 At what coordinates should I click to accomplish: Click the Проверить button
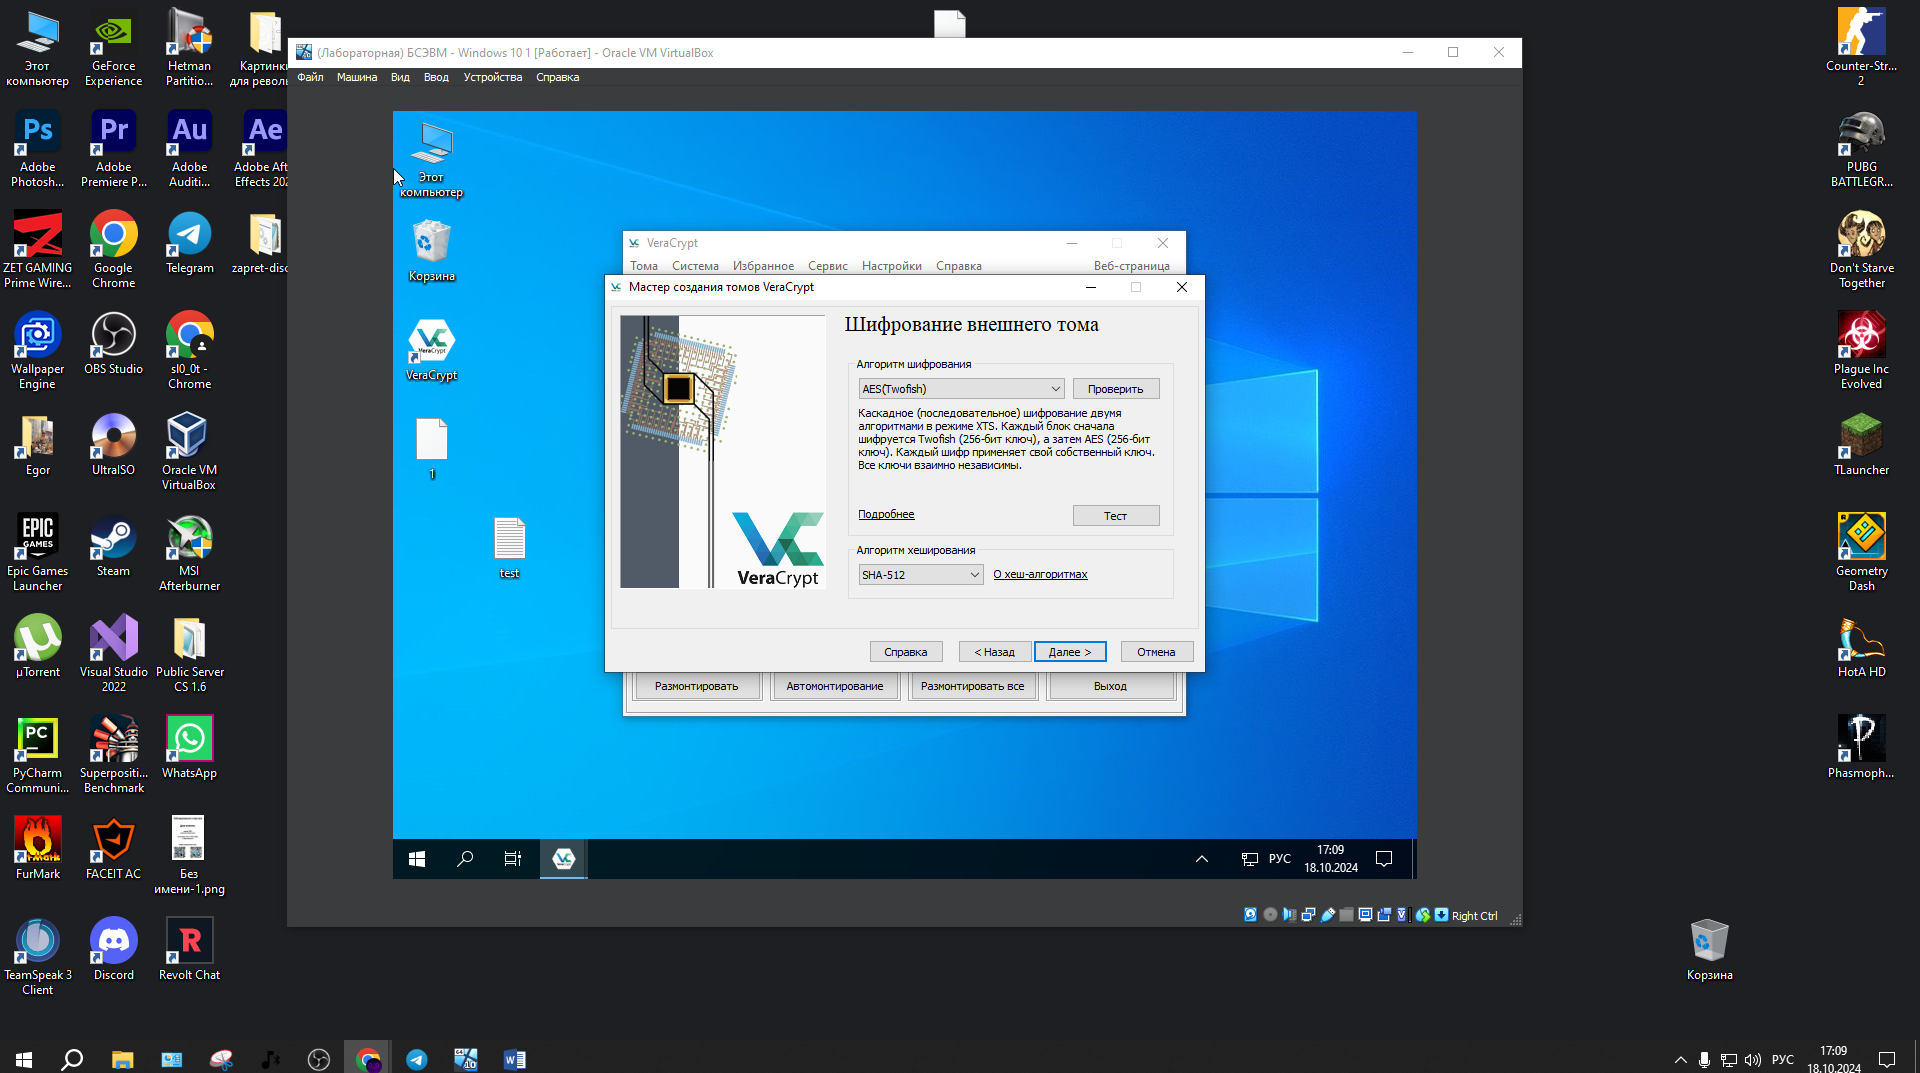click(x=1115, y=389)
